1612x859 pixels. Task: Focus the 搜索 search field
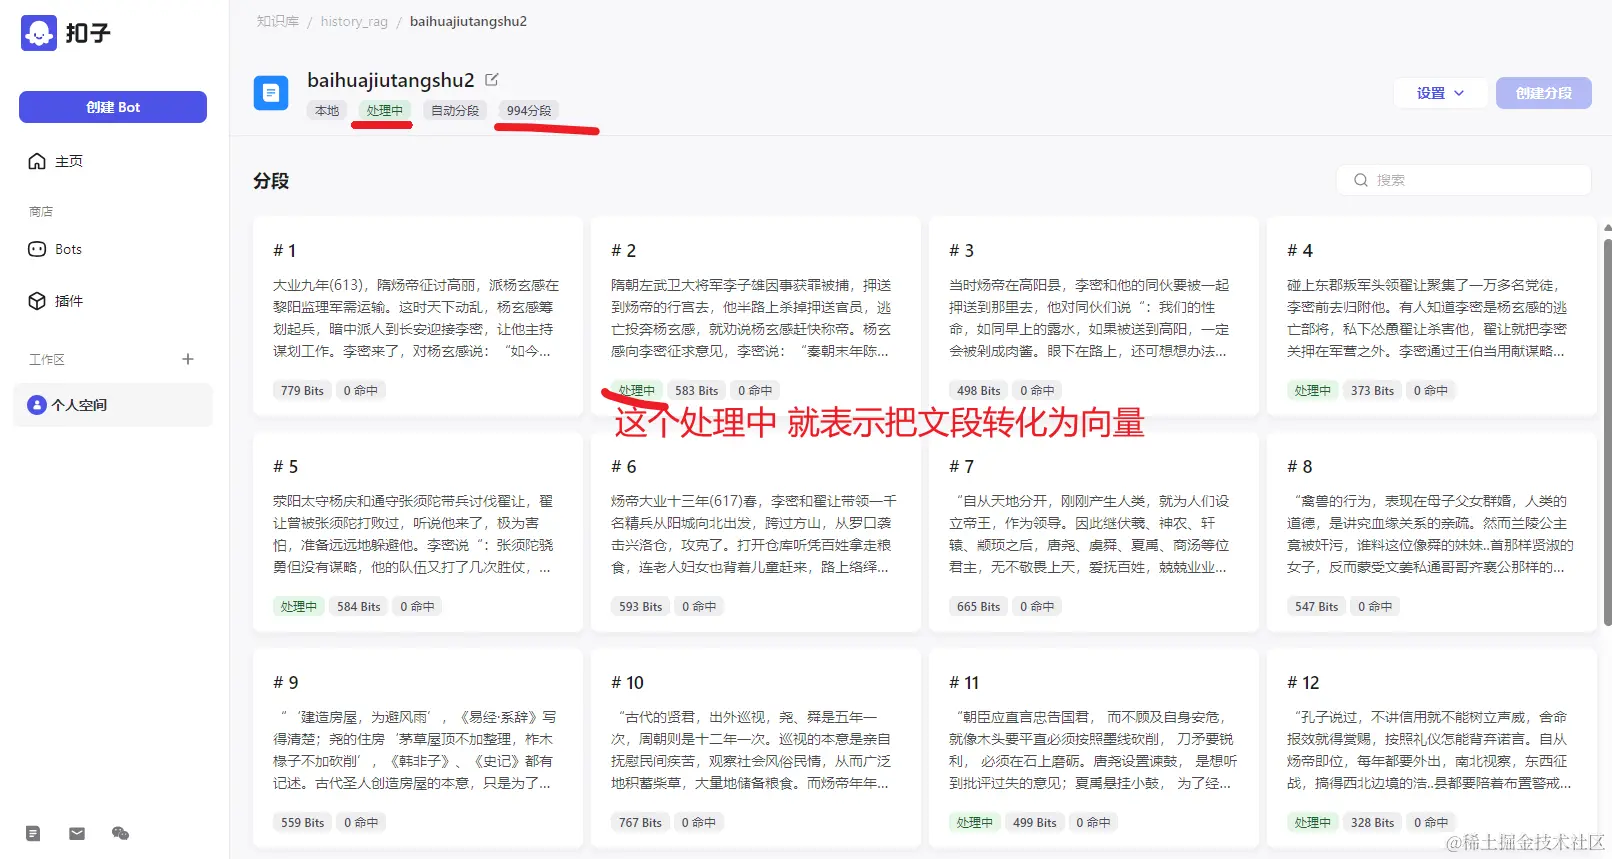[x=1464, y=180]
